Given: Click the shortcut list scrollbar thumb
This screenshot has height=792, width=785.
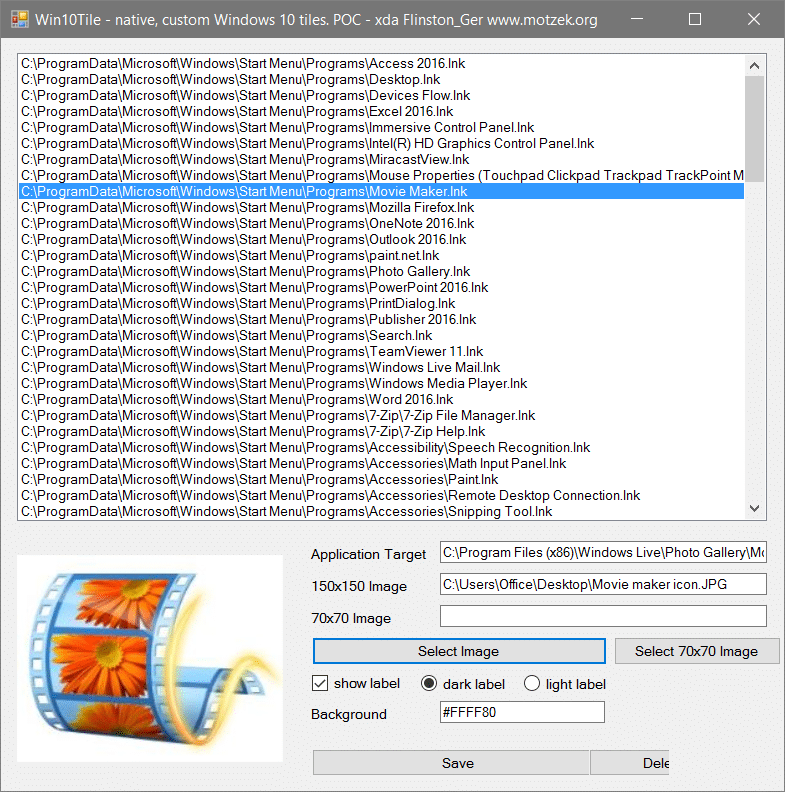Looking at the screenshot, I should pyautogui.click(x=755, y=129).
